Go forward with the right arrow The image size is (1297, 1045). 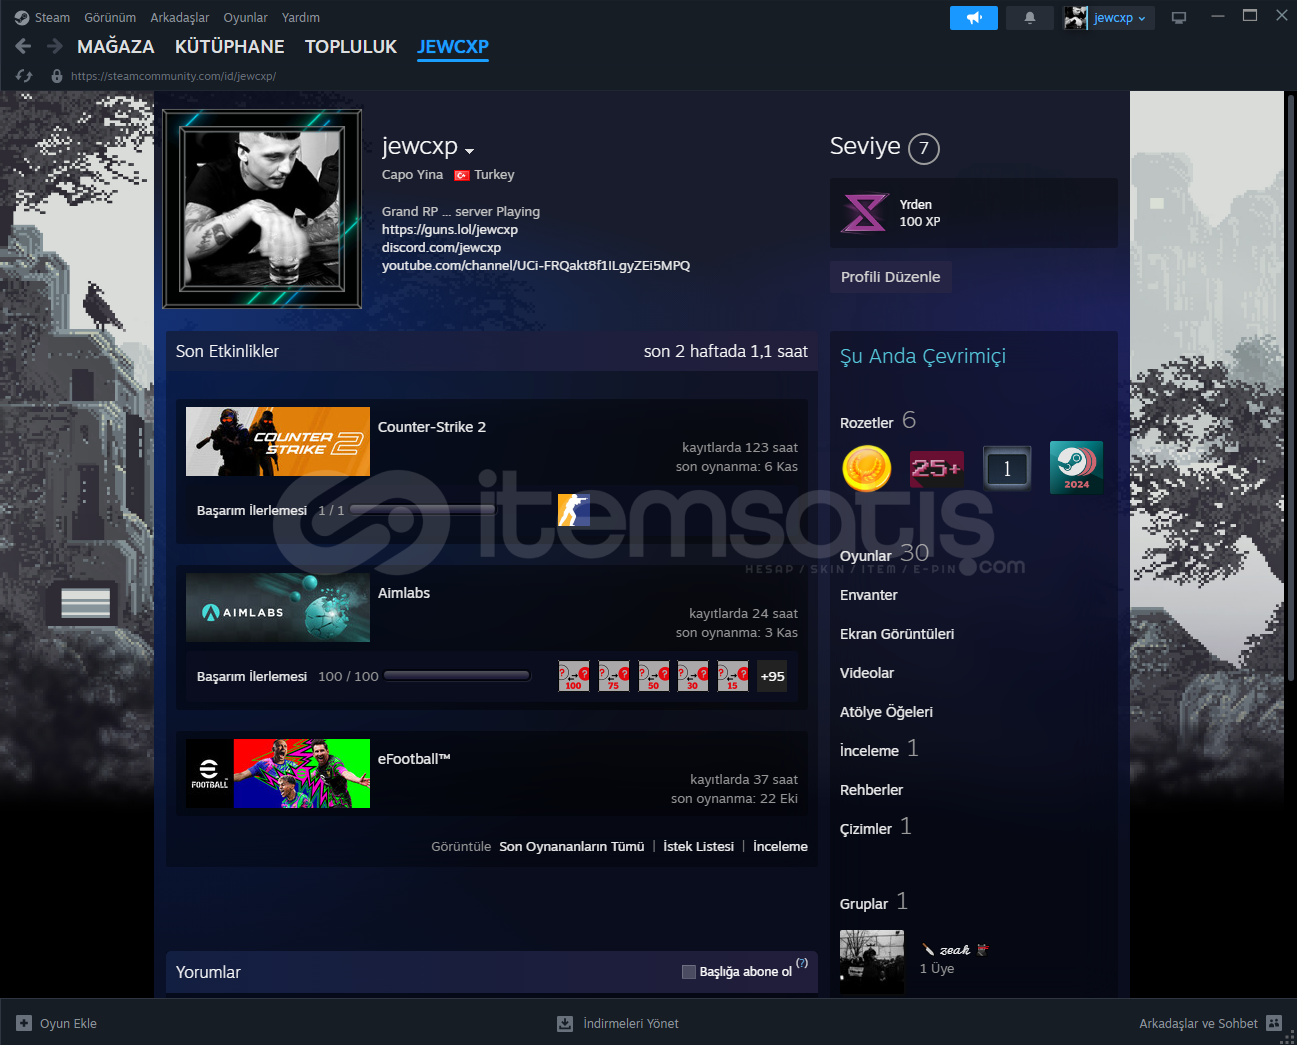pyautogui.click(x=54, y=46)
